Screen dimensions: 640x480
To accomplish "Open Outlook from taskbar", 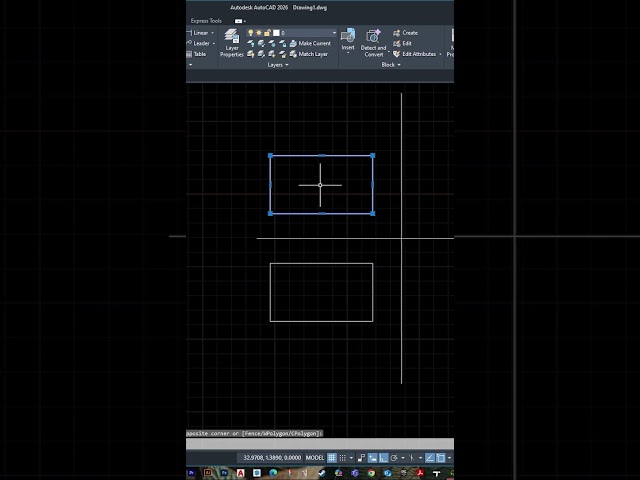I will [387, 473].
